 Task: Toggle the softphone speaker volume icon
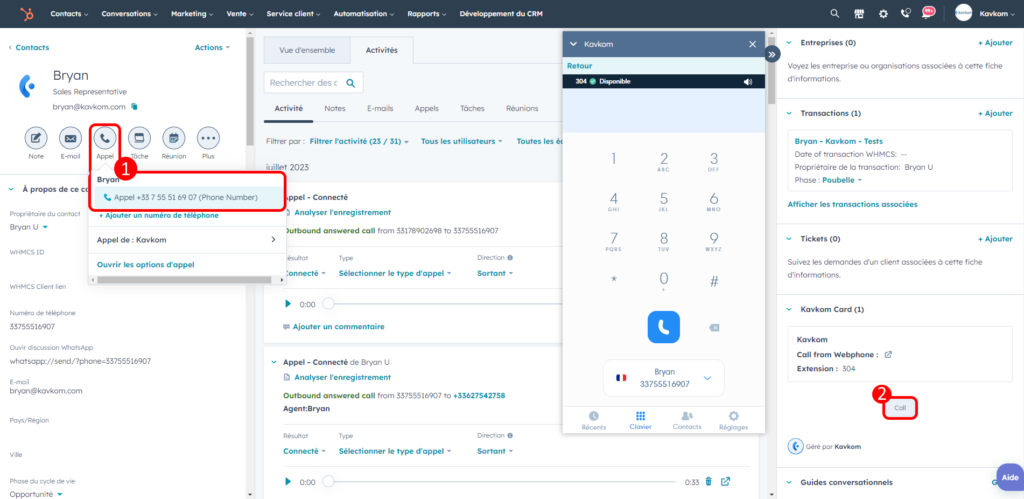point(747,81)
